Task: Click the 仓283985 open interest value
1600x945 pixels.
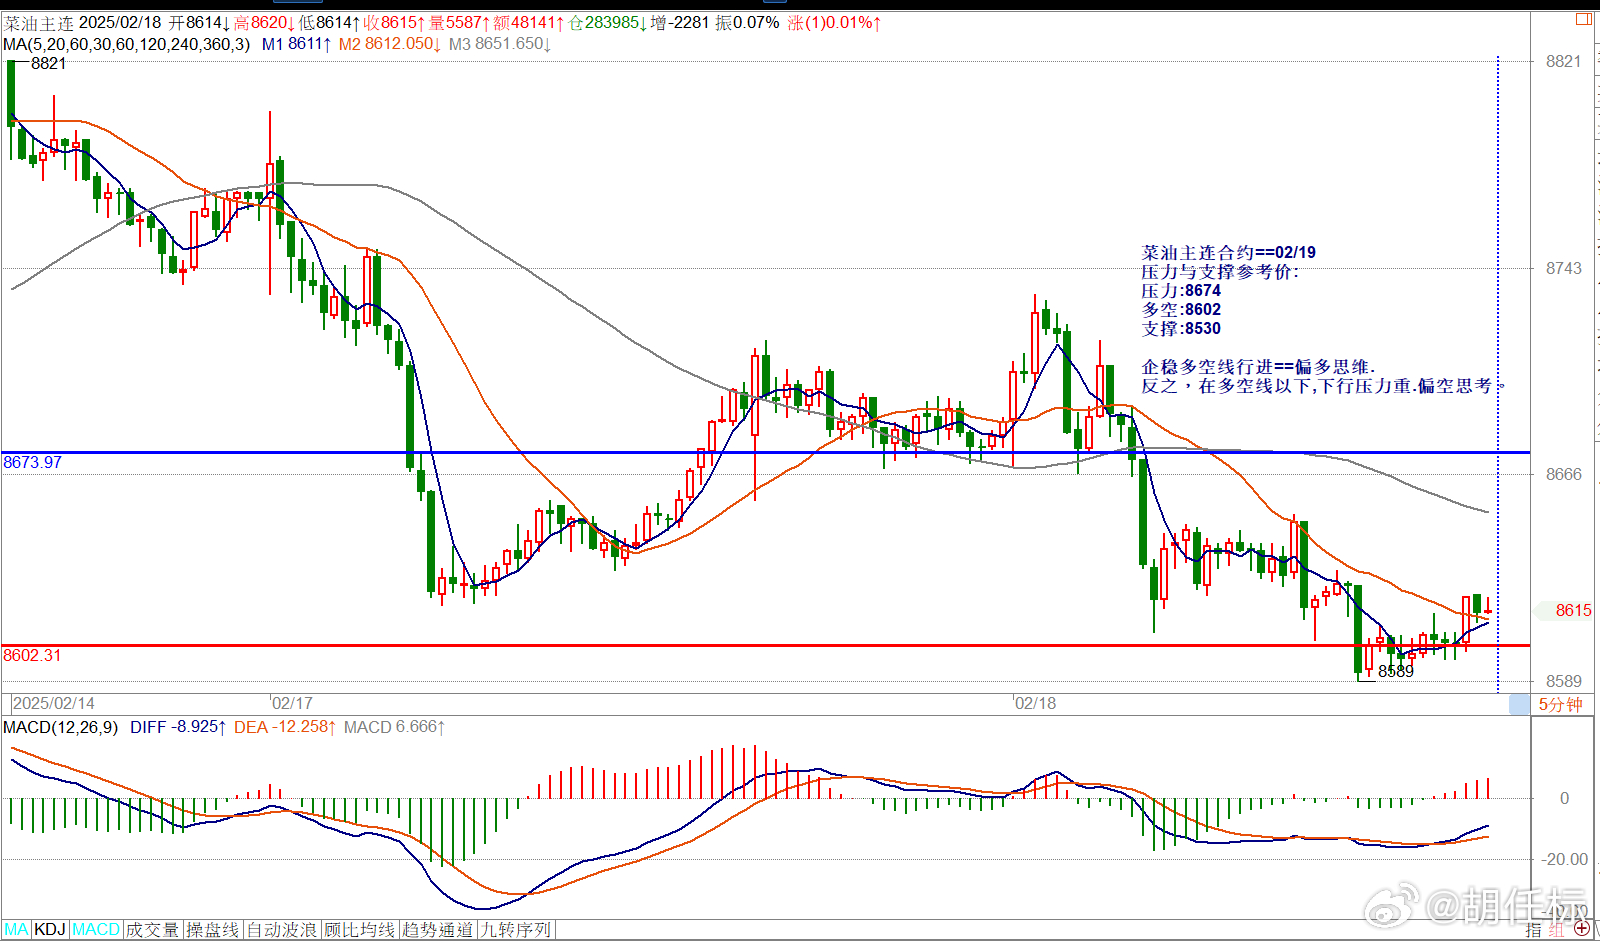Action: tap(607, 23)
